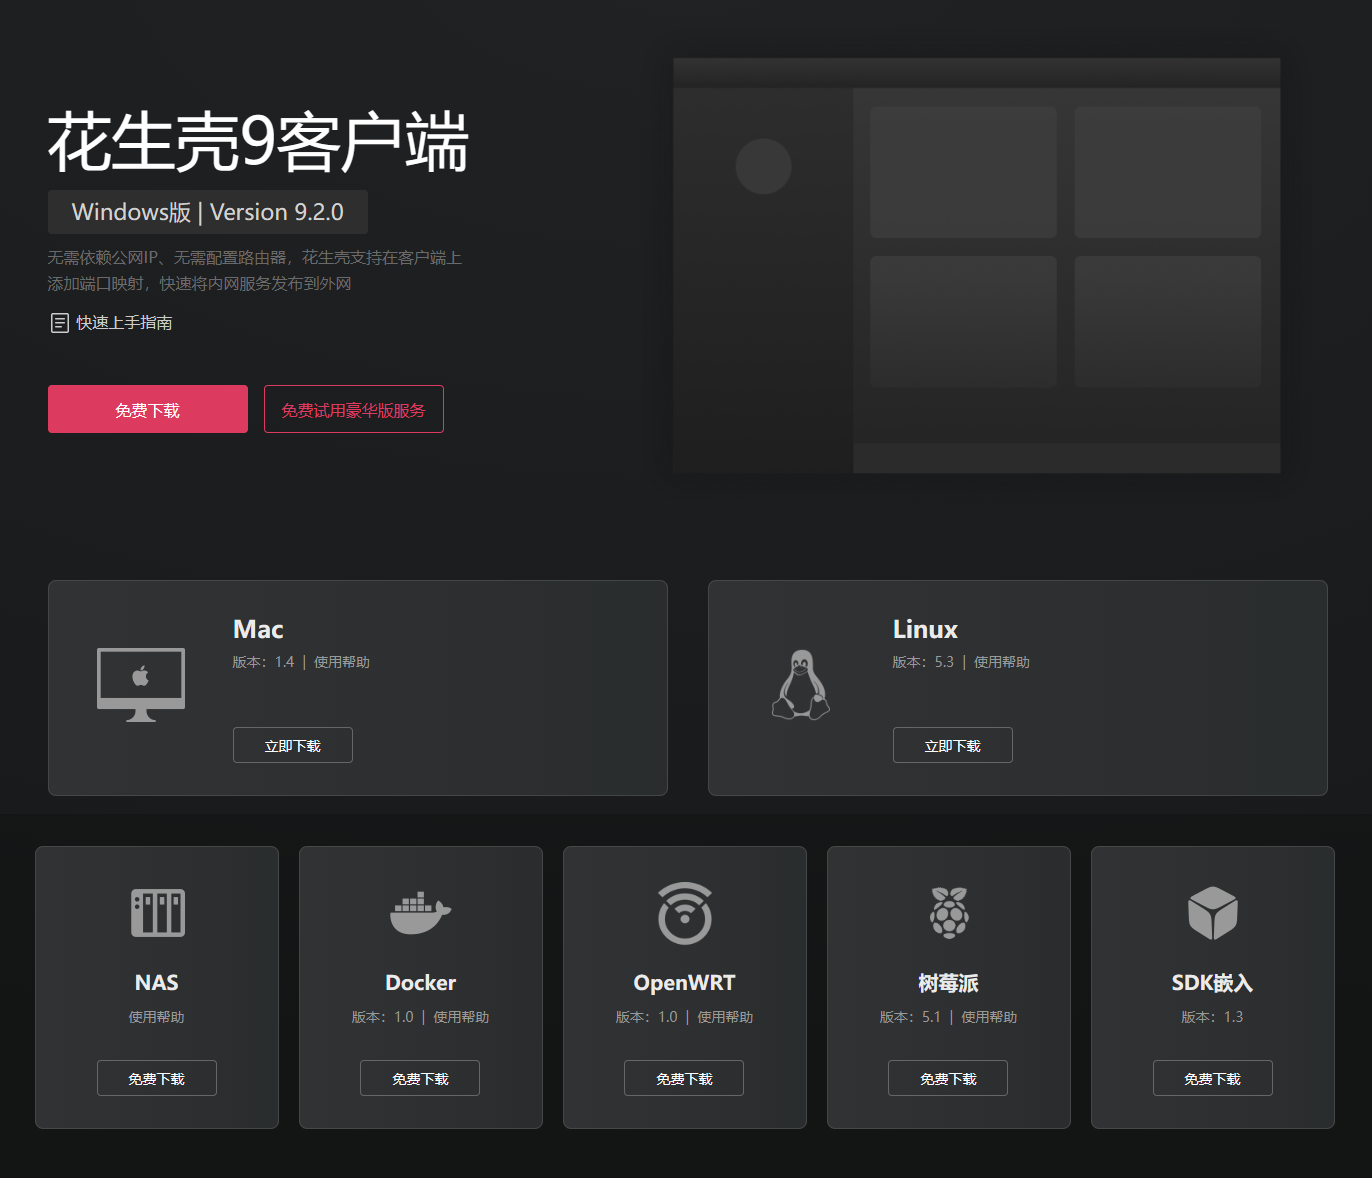Screen dimensions: 1372x1178
Task: Click 免费下载 under OpenWRT
Action: pyautogui.click(x=684, y=1078)
